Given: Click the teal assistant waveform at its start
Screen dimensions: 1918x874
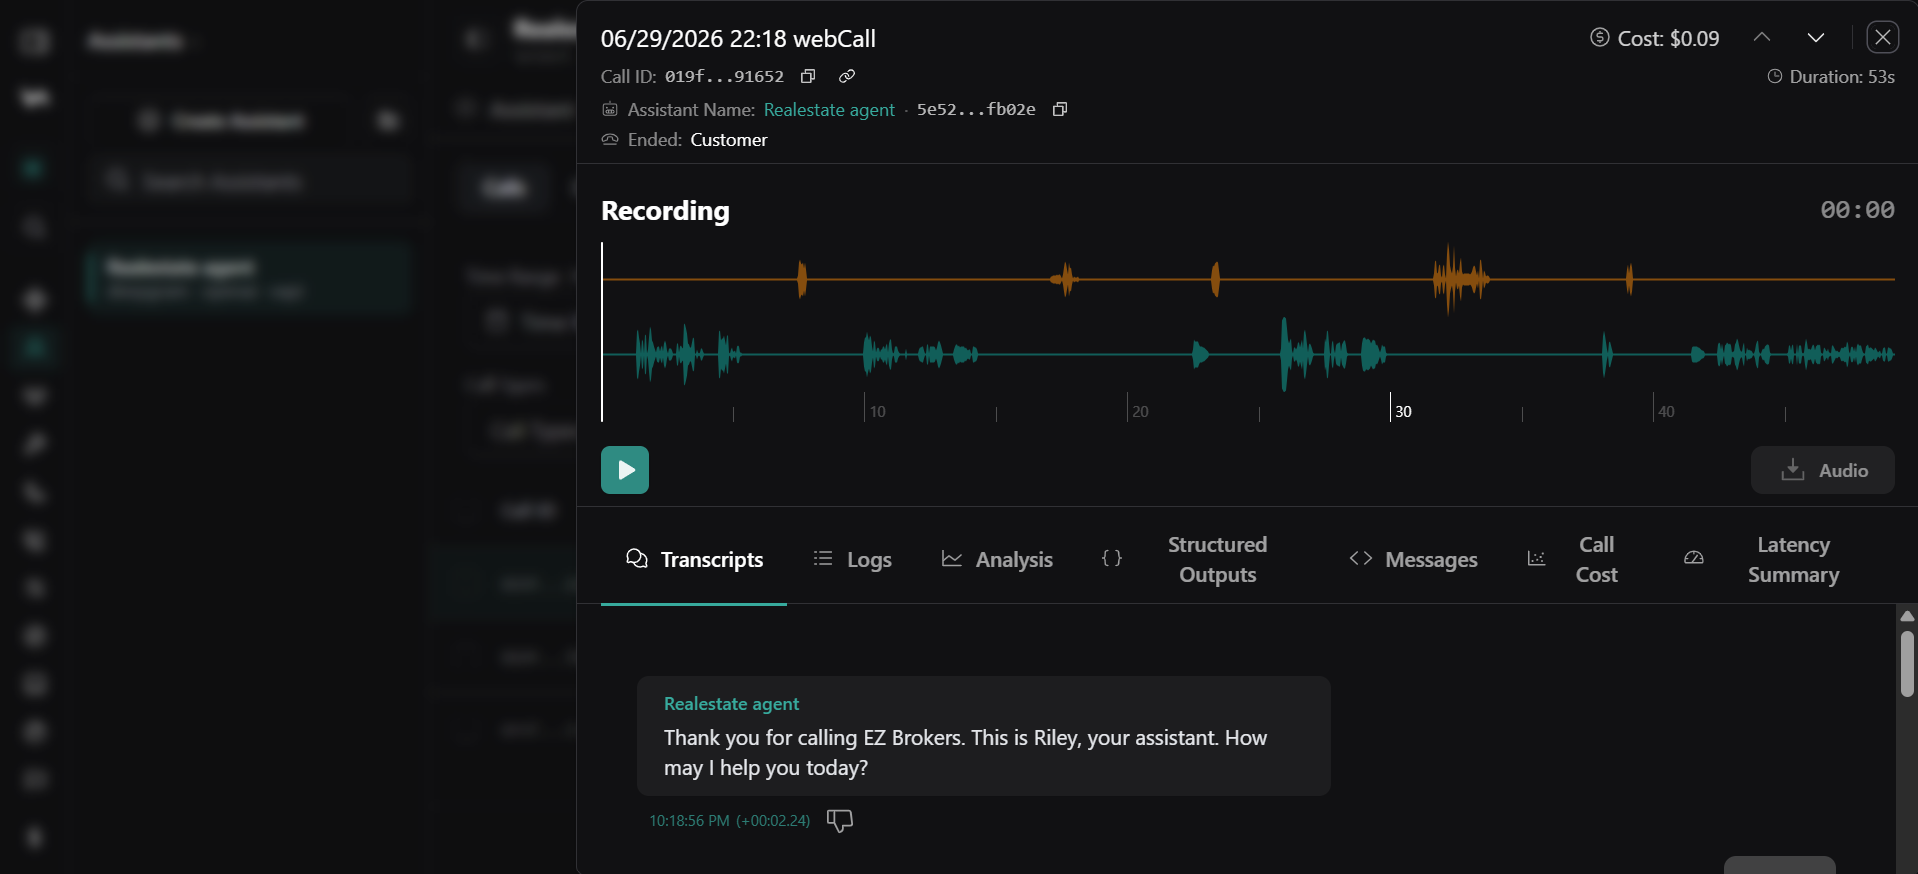Looking at the screenshot, I should coord(670,354).
